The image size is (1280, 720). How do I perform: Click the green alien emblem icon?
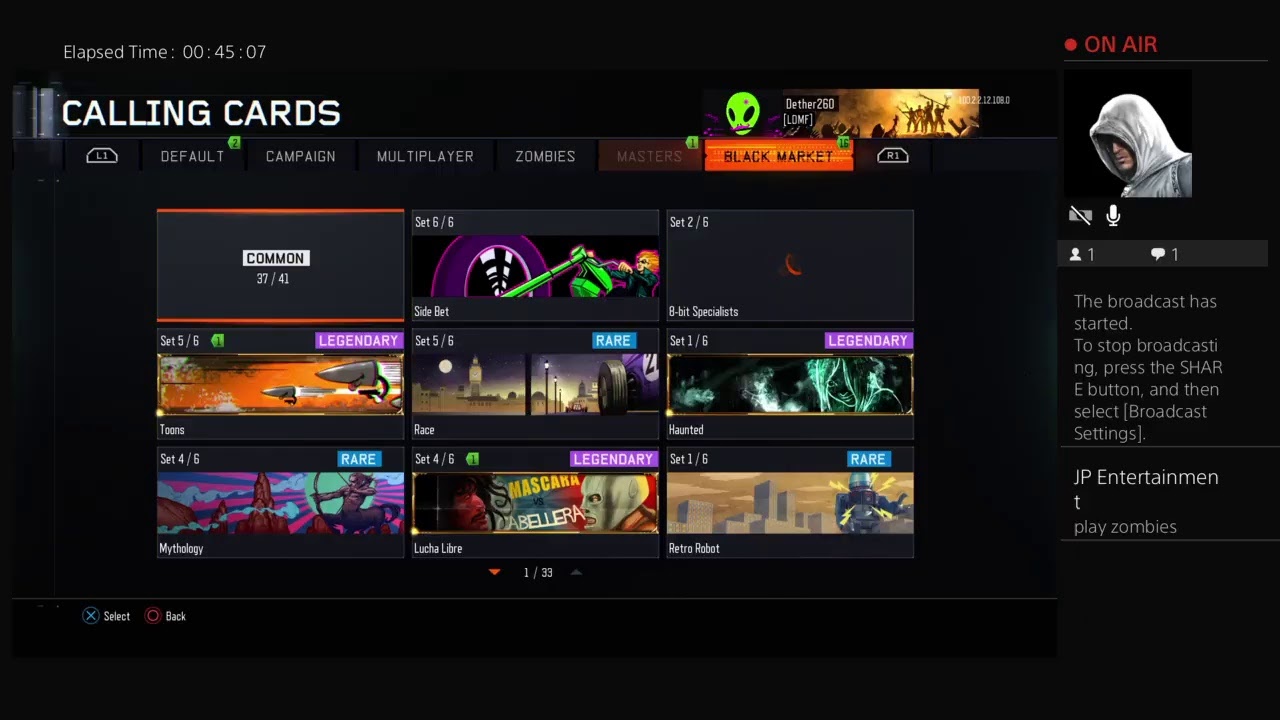click(x=743, y=113)
